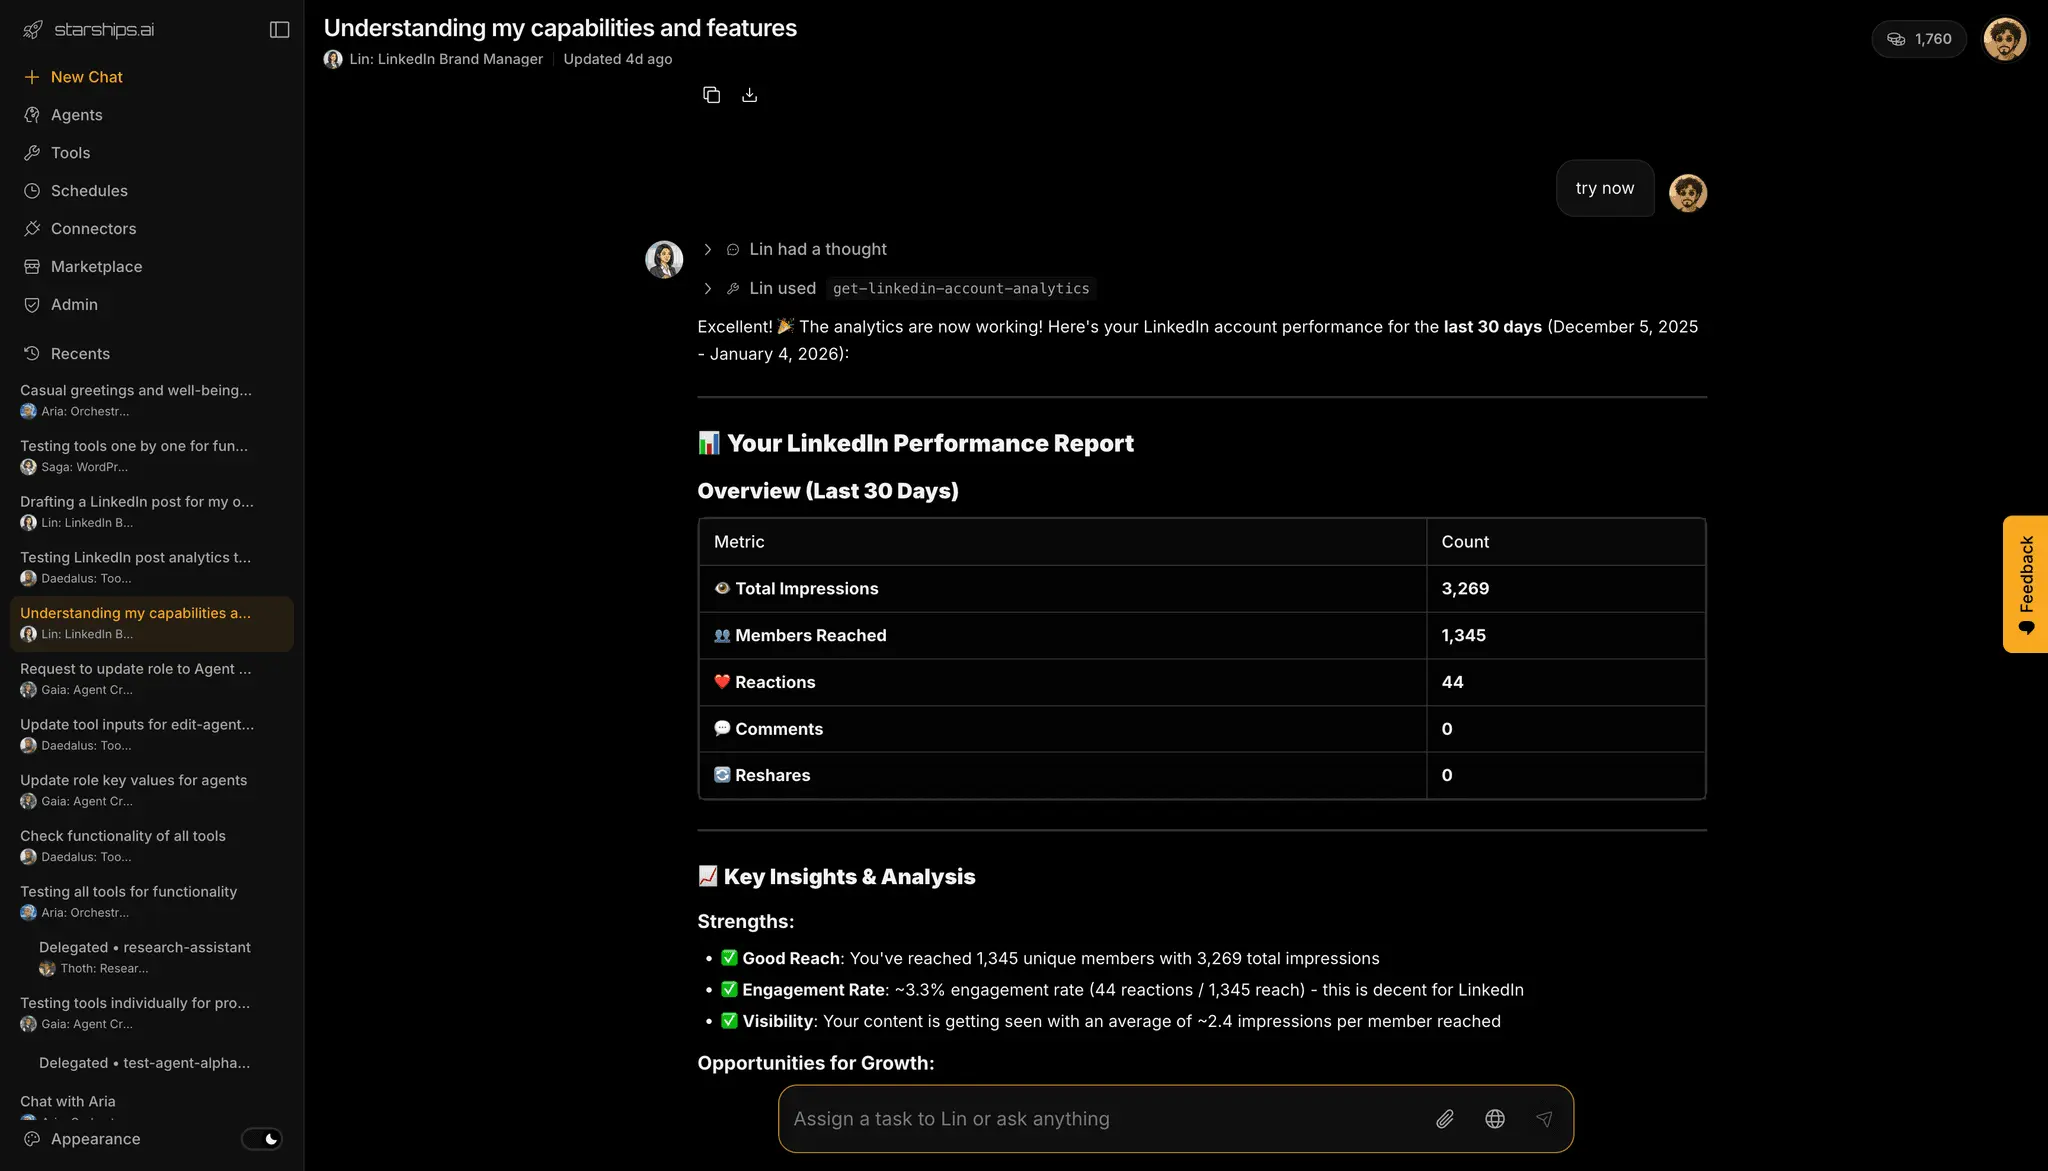Click the Marketplace store icon
The height and width of the screenshot is (1171, 2048).
click(x=32, y=267)
